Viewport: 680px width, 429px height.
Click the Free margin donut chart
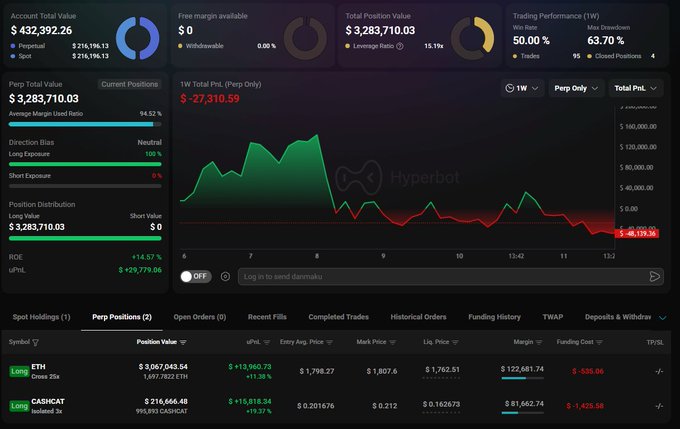pyautogui.click(x=305, y=38)
